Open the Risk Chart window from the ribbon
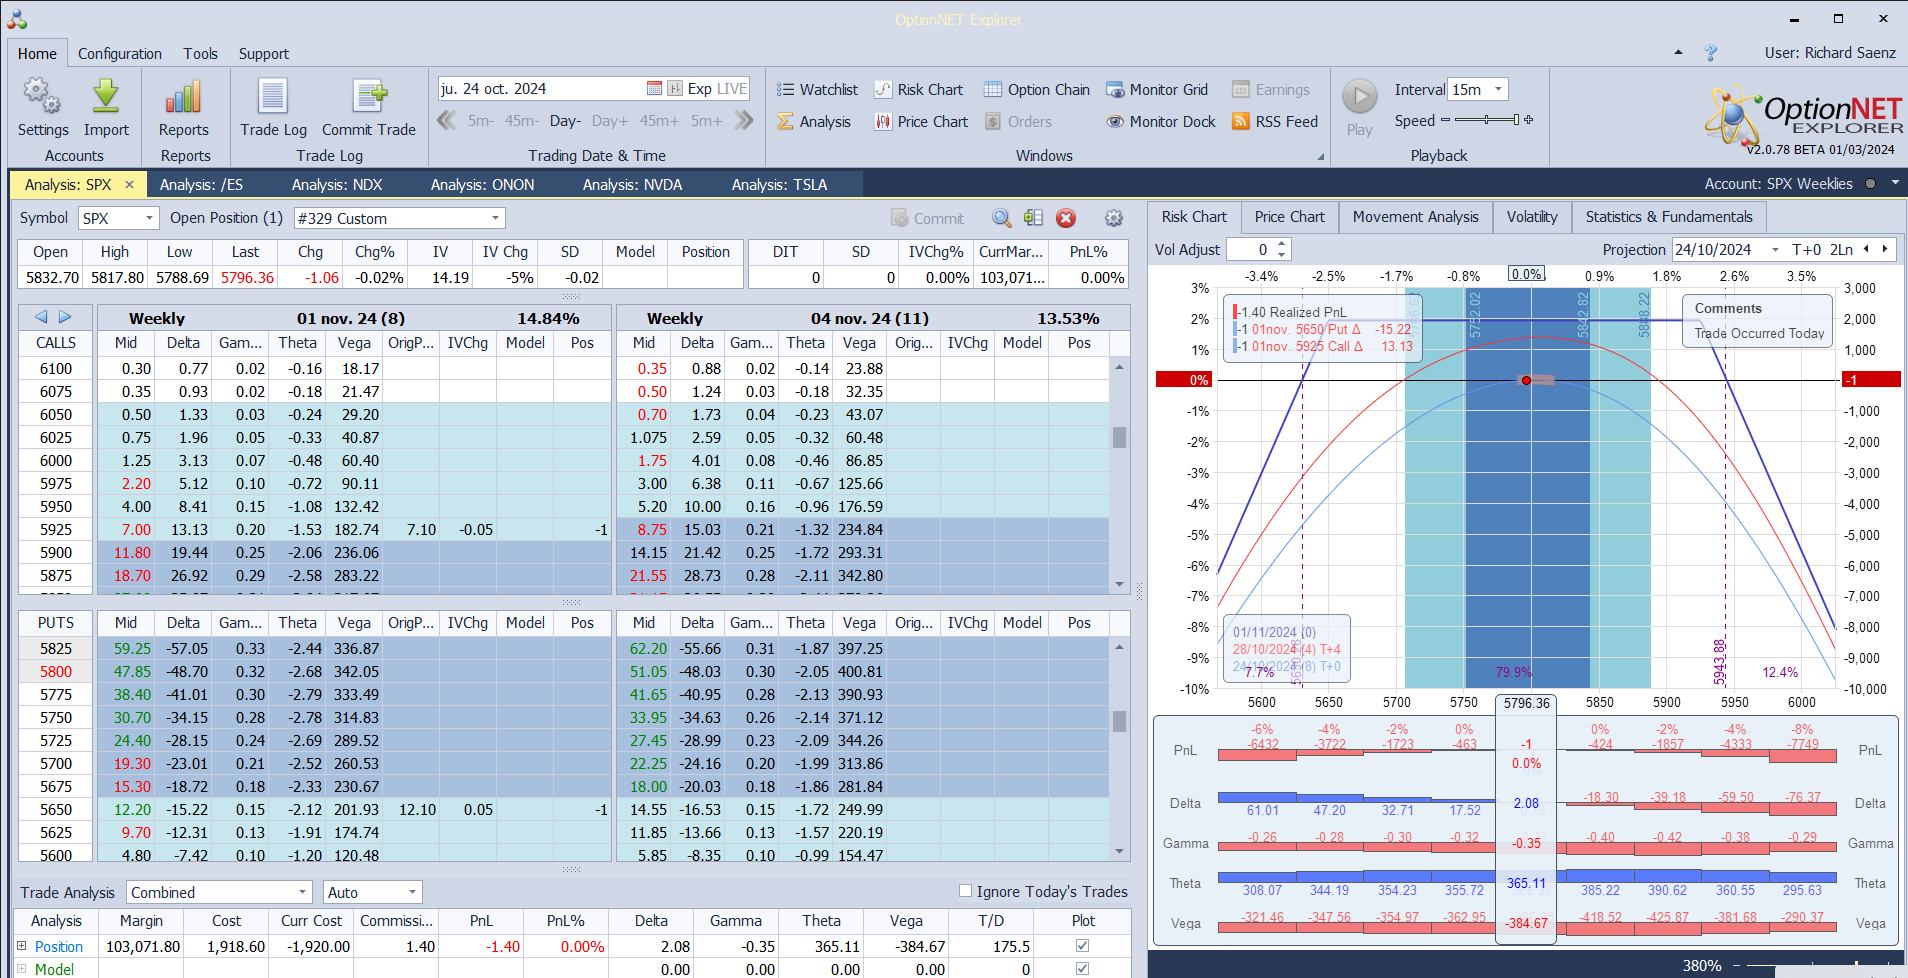 pyautogui.click(x=919, y=89)
